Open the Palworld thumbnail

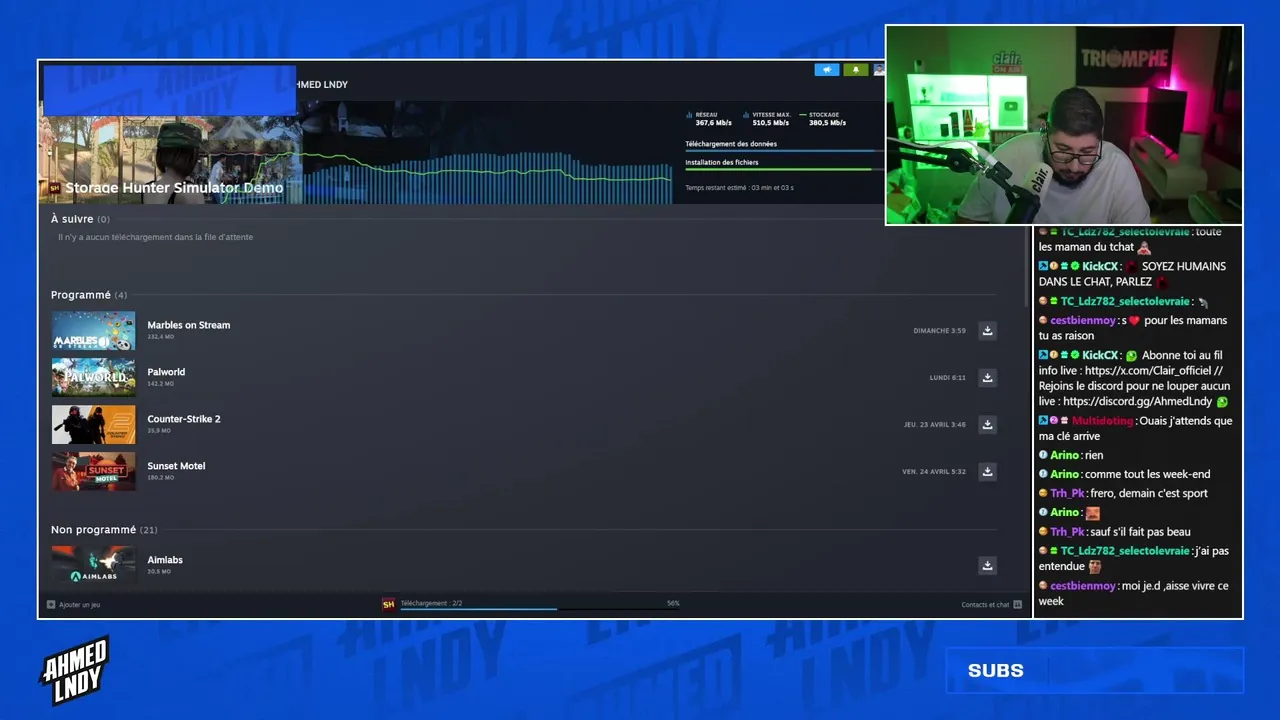click(x=93, y=378)
